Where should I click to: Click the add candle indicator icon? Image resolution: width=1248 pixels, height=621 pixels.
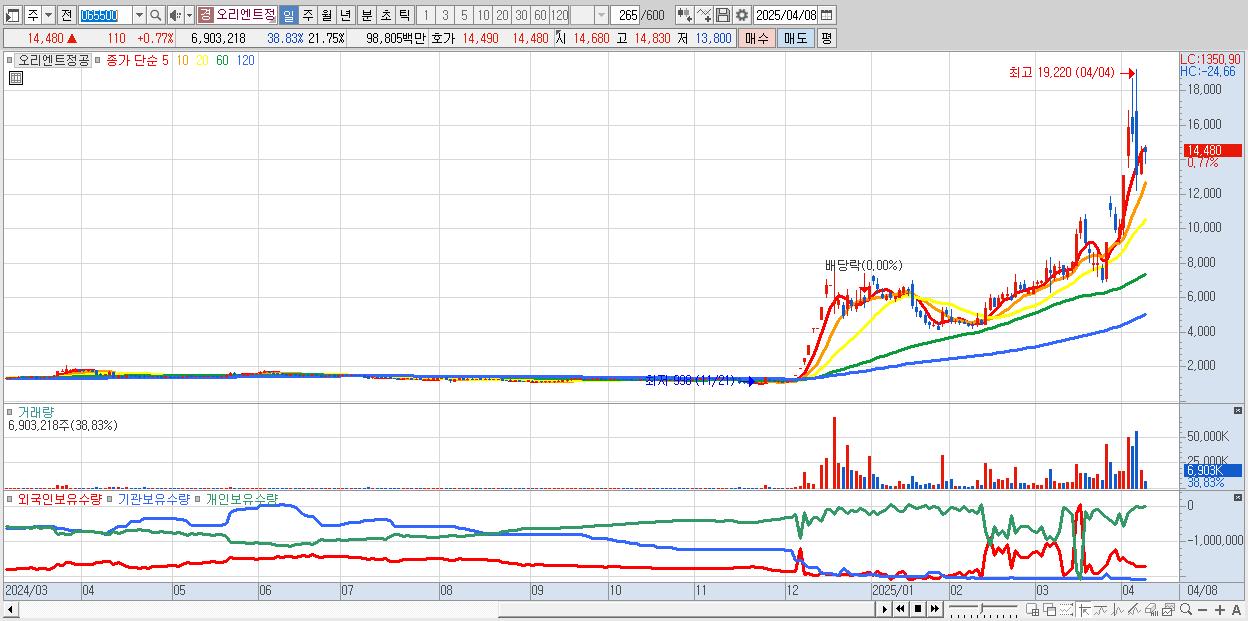[684, 15]
